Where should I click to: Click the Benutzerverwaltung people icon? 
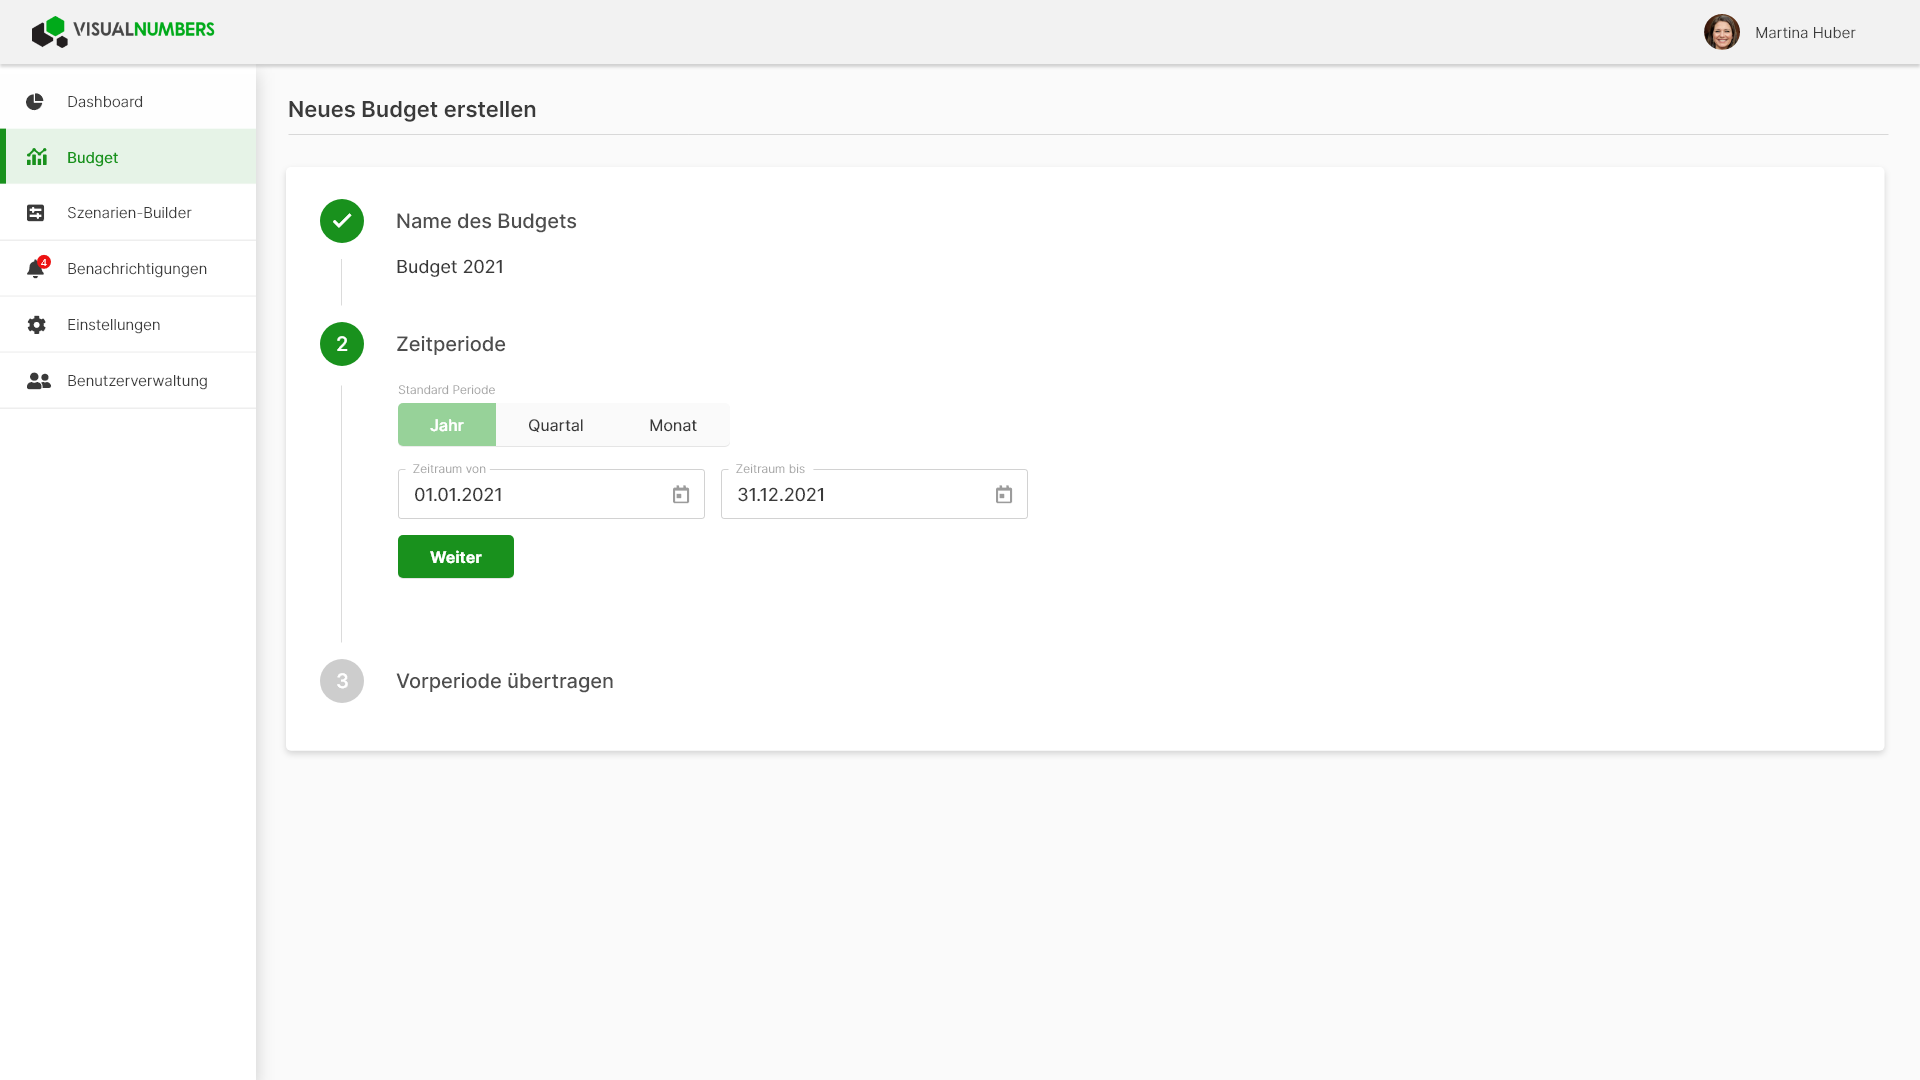pyautogui.click(x=39, y=381)
